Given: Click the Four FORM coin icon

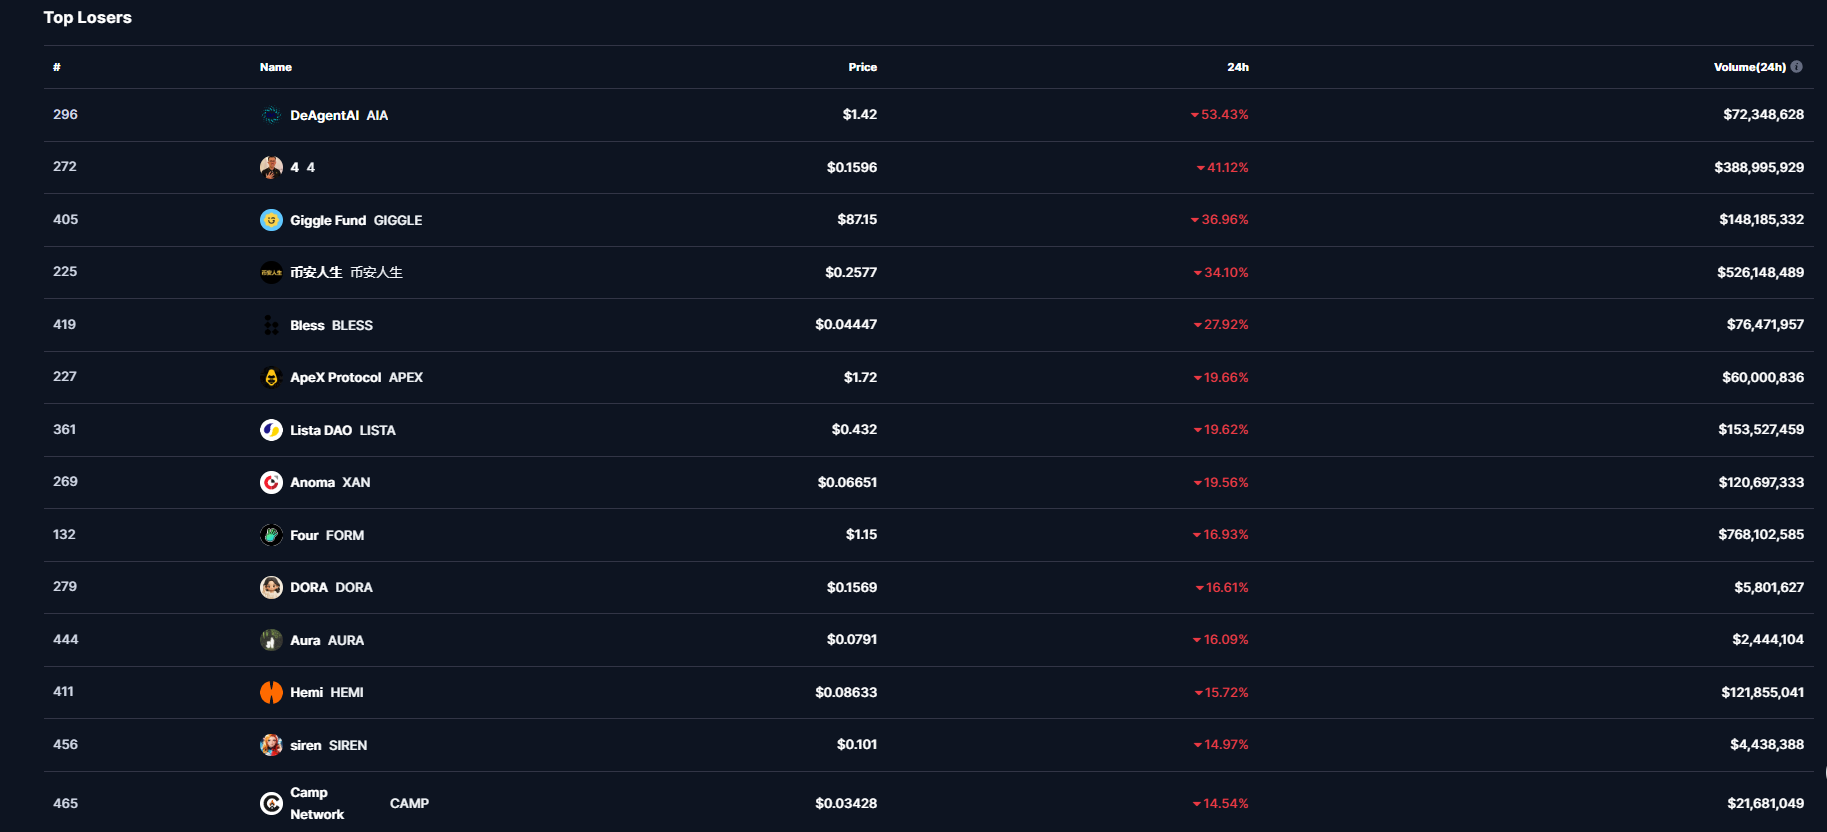Looking at the screenshot, I should (271, 535).
